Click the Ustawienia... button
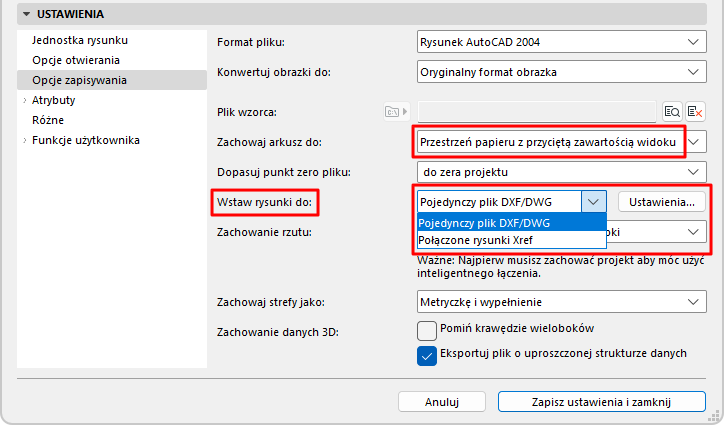Viewport: 724px width, 425px height. click(662, 202)
